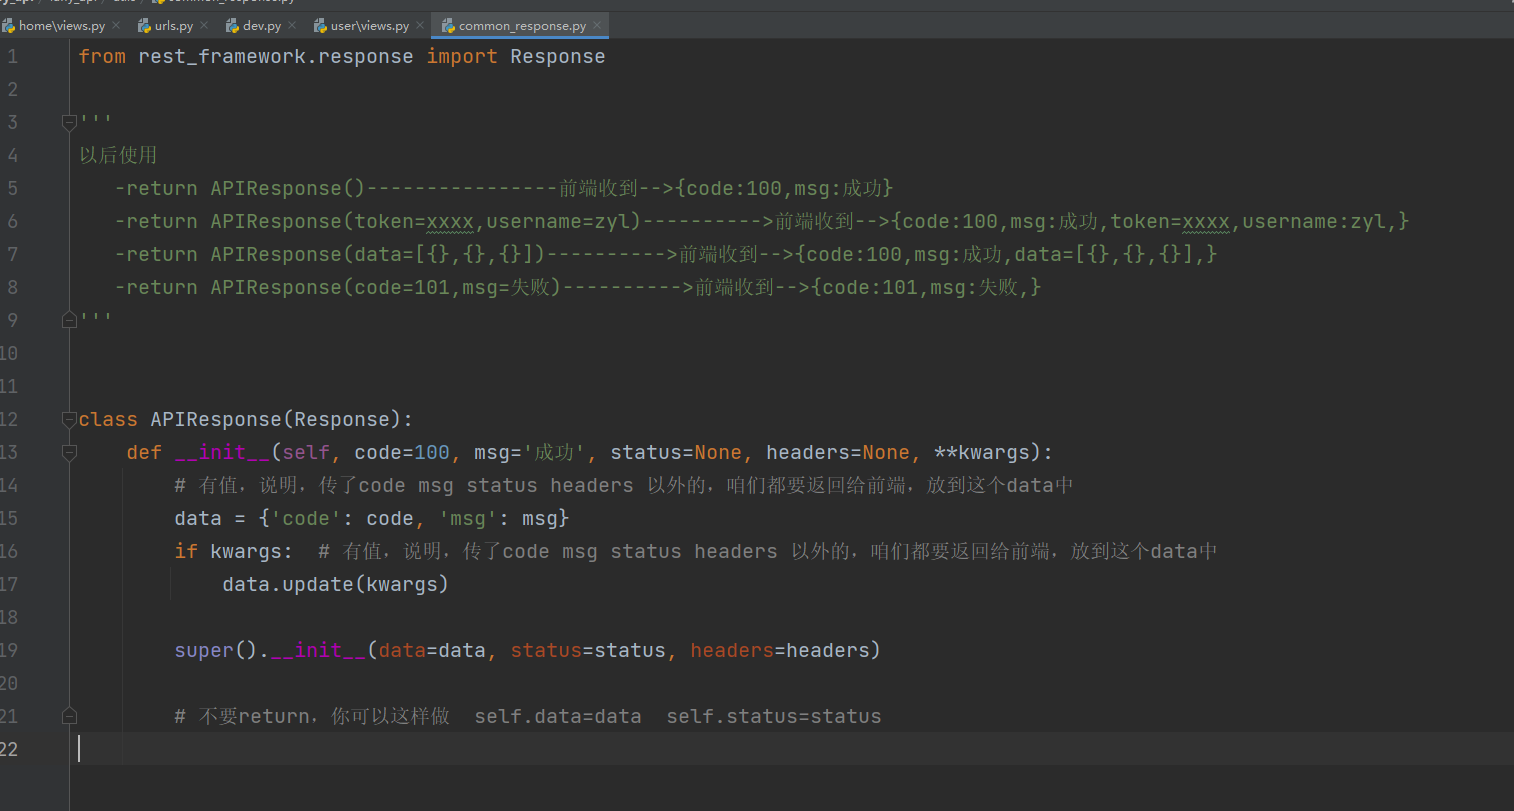Click "headers=headers" in the super call
1514x811 pixels.
[x=780, y=650]
